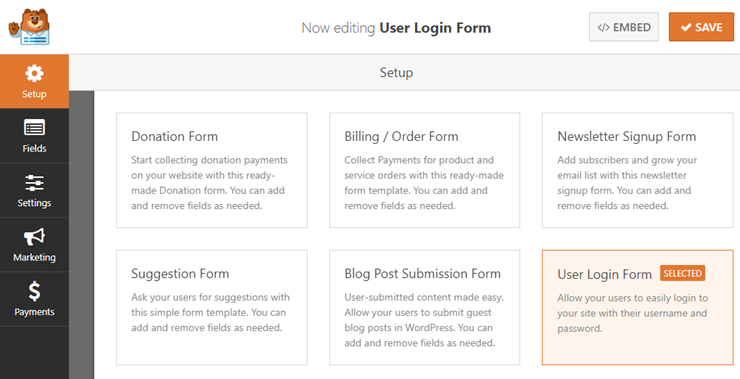Click the code brackets icon in Embed
740x379 pixels.
603,27
